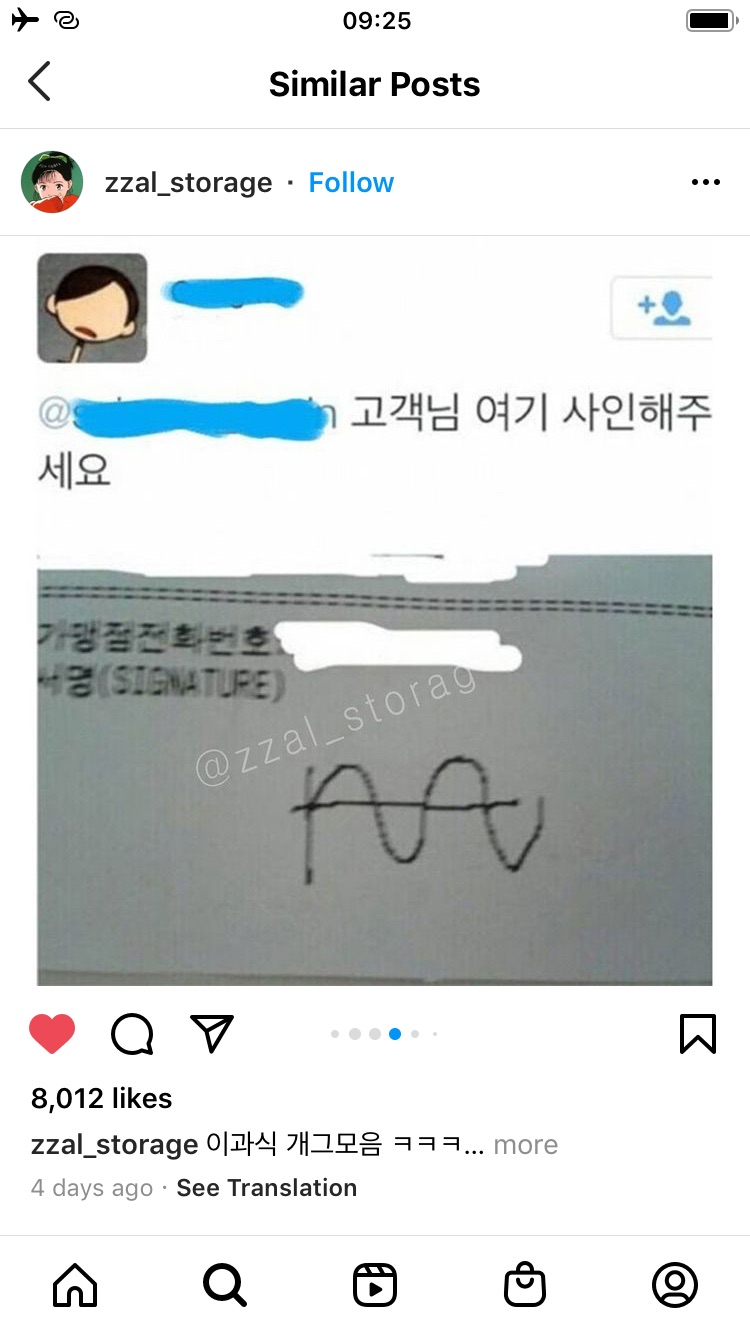Open zzal_storage profile avatar

click(52, 182)
